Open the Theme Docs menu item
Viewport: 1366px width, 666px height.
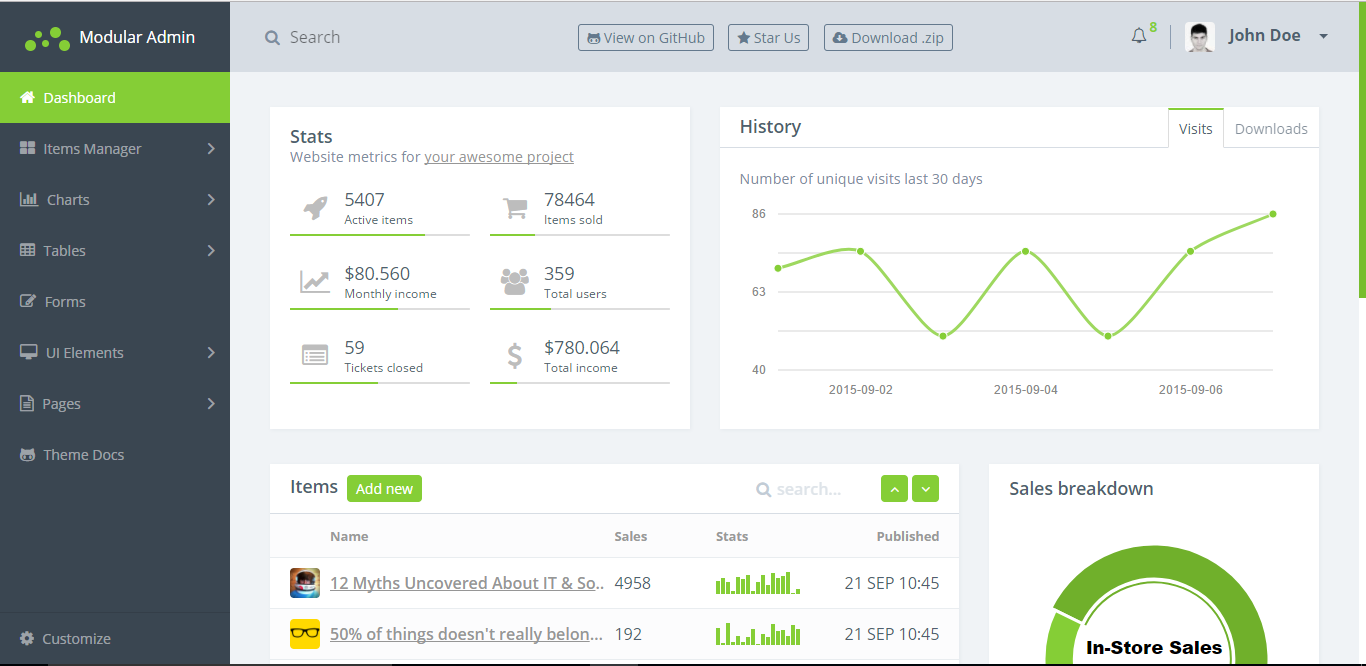click(115, 454)
